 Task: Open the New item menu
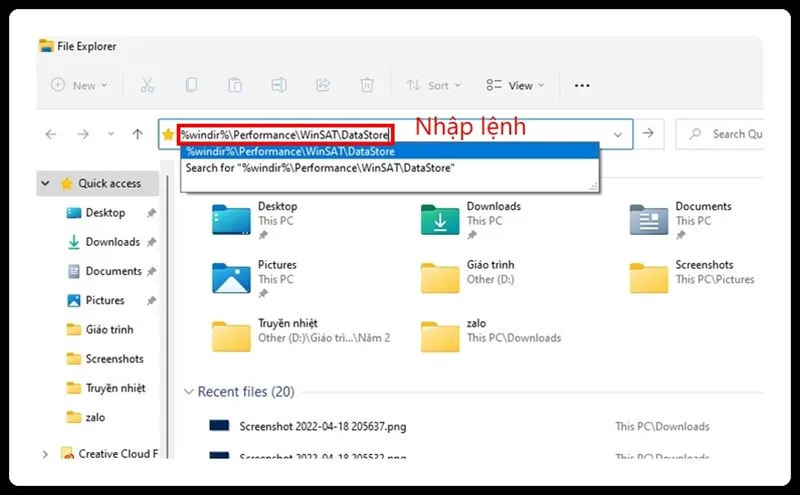[x=80, y=85]
